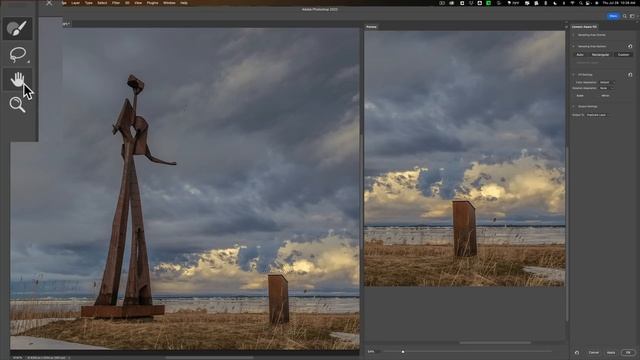Open the Color Adaptation dropdown
640x360 pixels.
point(607,82)
